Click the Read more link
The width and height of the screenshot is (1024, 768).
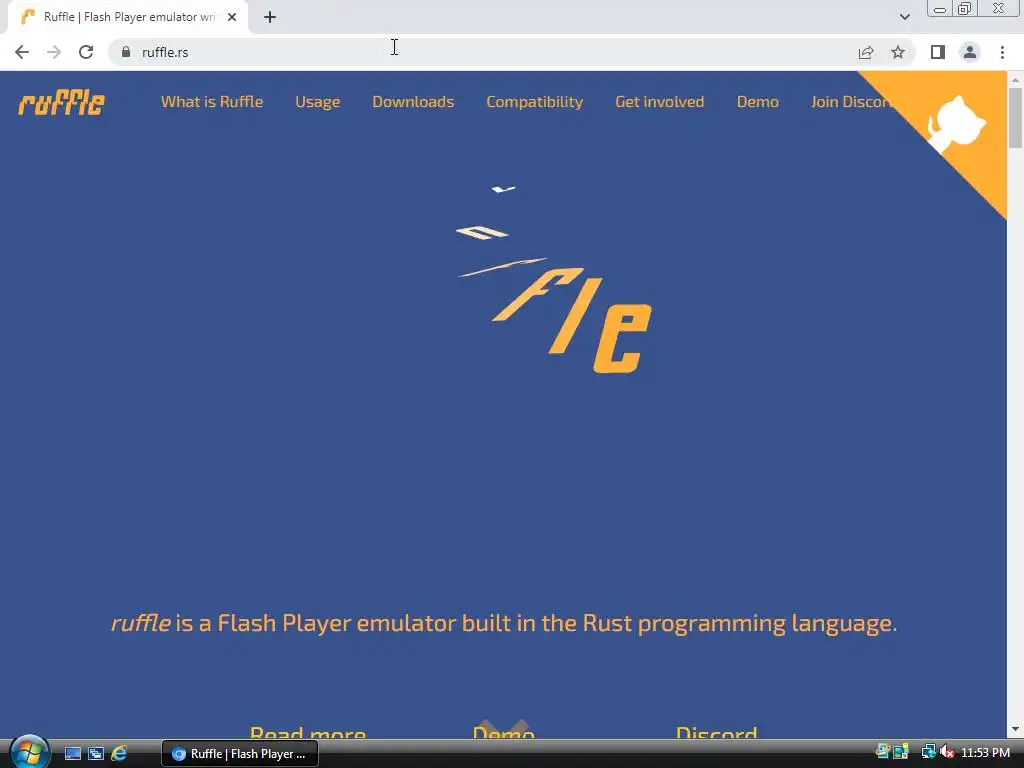[308, 731]
